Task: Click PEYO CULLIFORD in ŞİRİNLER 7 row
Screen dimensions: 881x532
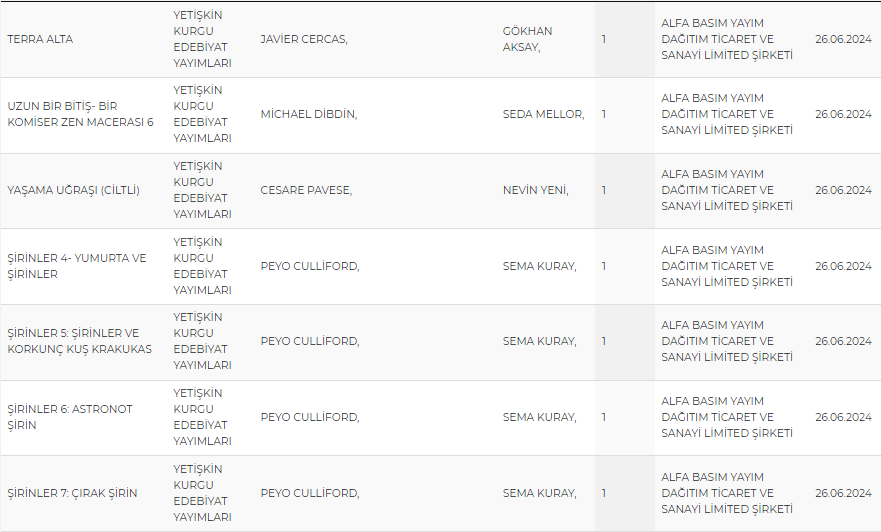Action: click(x=310, y=493)
